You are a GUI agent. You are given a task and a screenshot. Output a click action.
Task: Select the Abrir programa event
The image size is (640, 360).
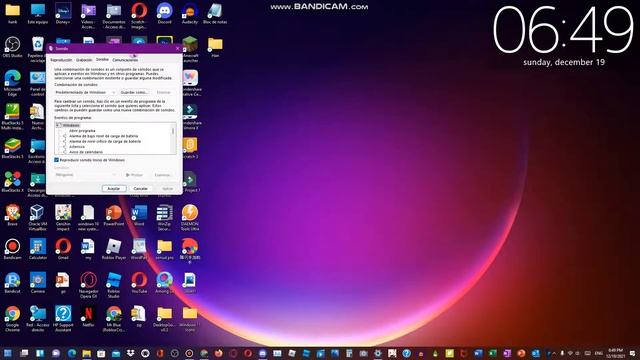82,131
